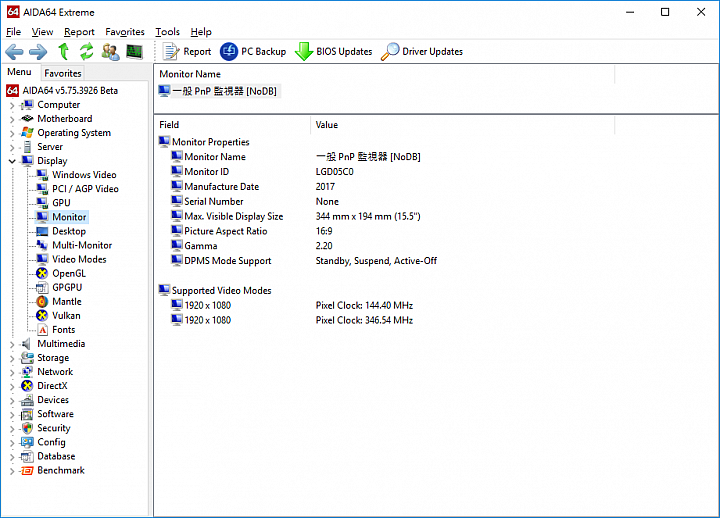Select the Max. Visible Display Size row

tap(296, 216)
